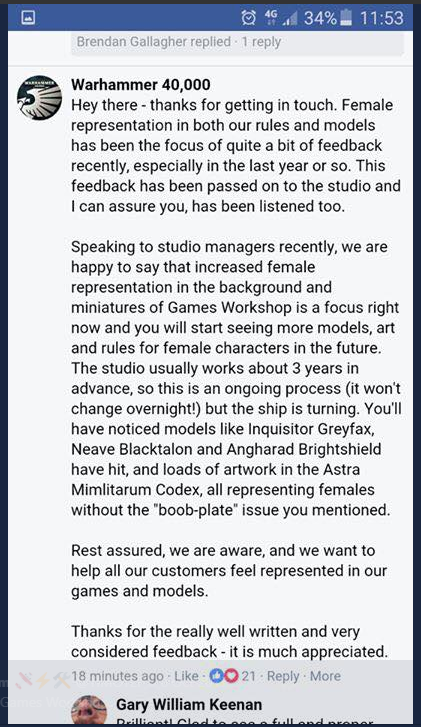Screen dimensions: 421x727
Task: Open the Warhammer 40,000 page name link
Action: [x=141, y=84]
